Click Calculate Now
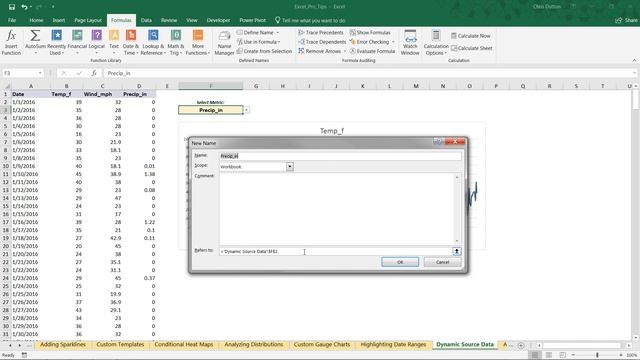640x360 pixels. pyautogui.click(x=471, y=36)
